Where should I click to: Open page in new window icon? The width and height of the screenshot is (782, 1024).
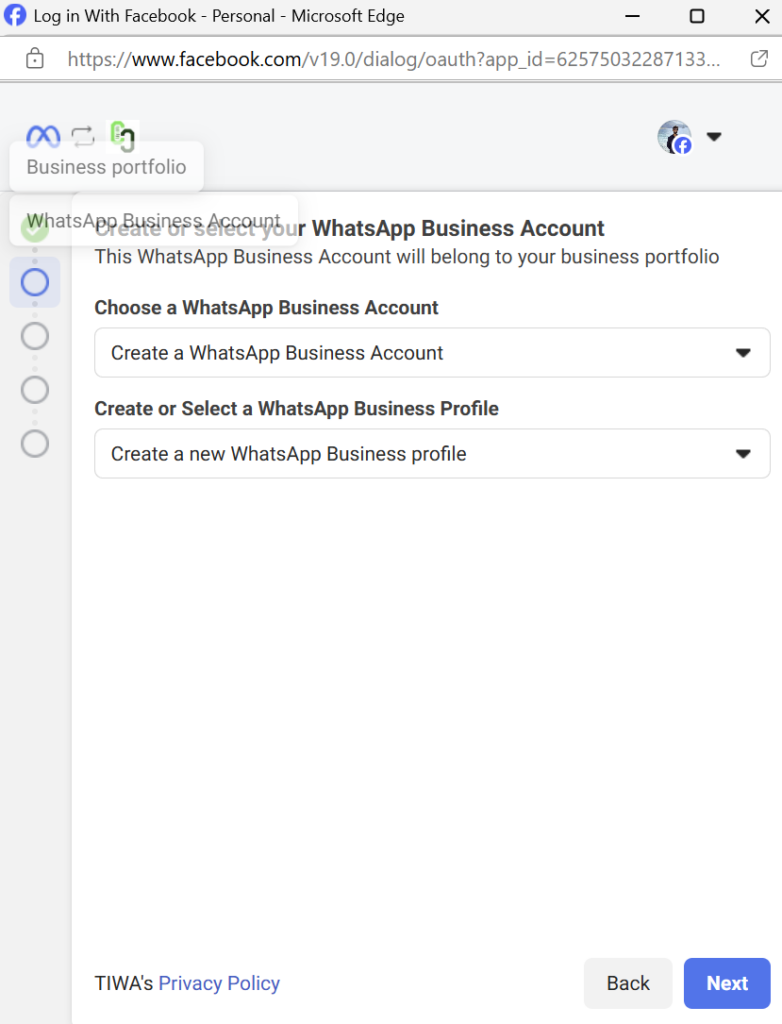tap(759, 59)
